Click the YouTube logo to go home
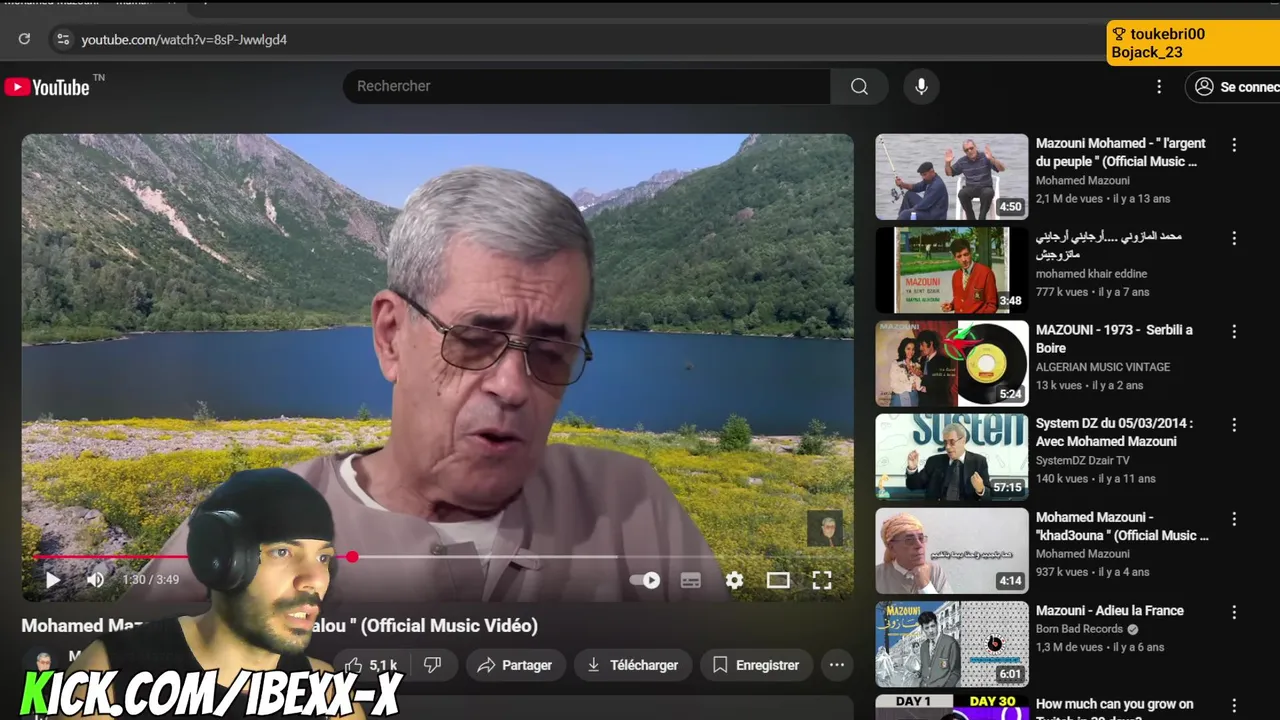1280x720 pixels. tap(48, 87)
